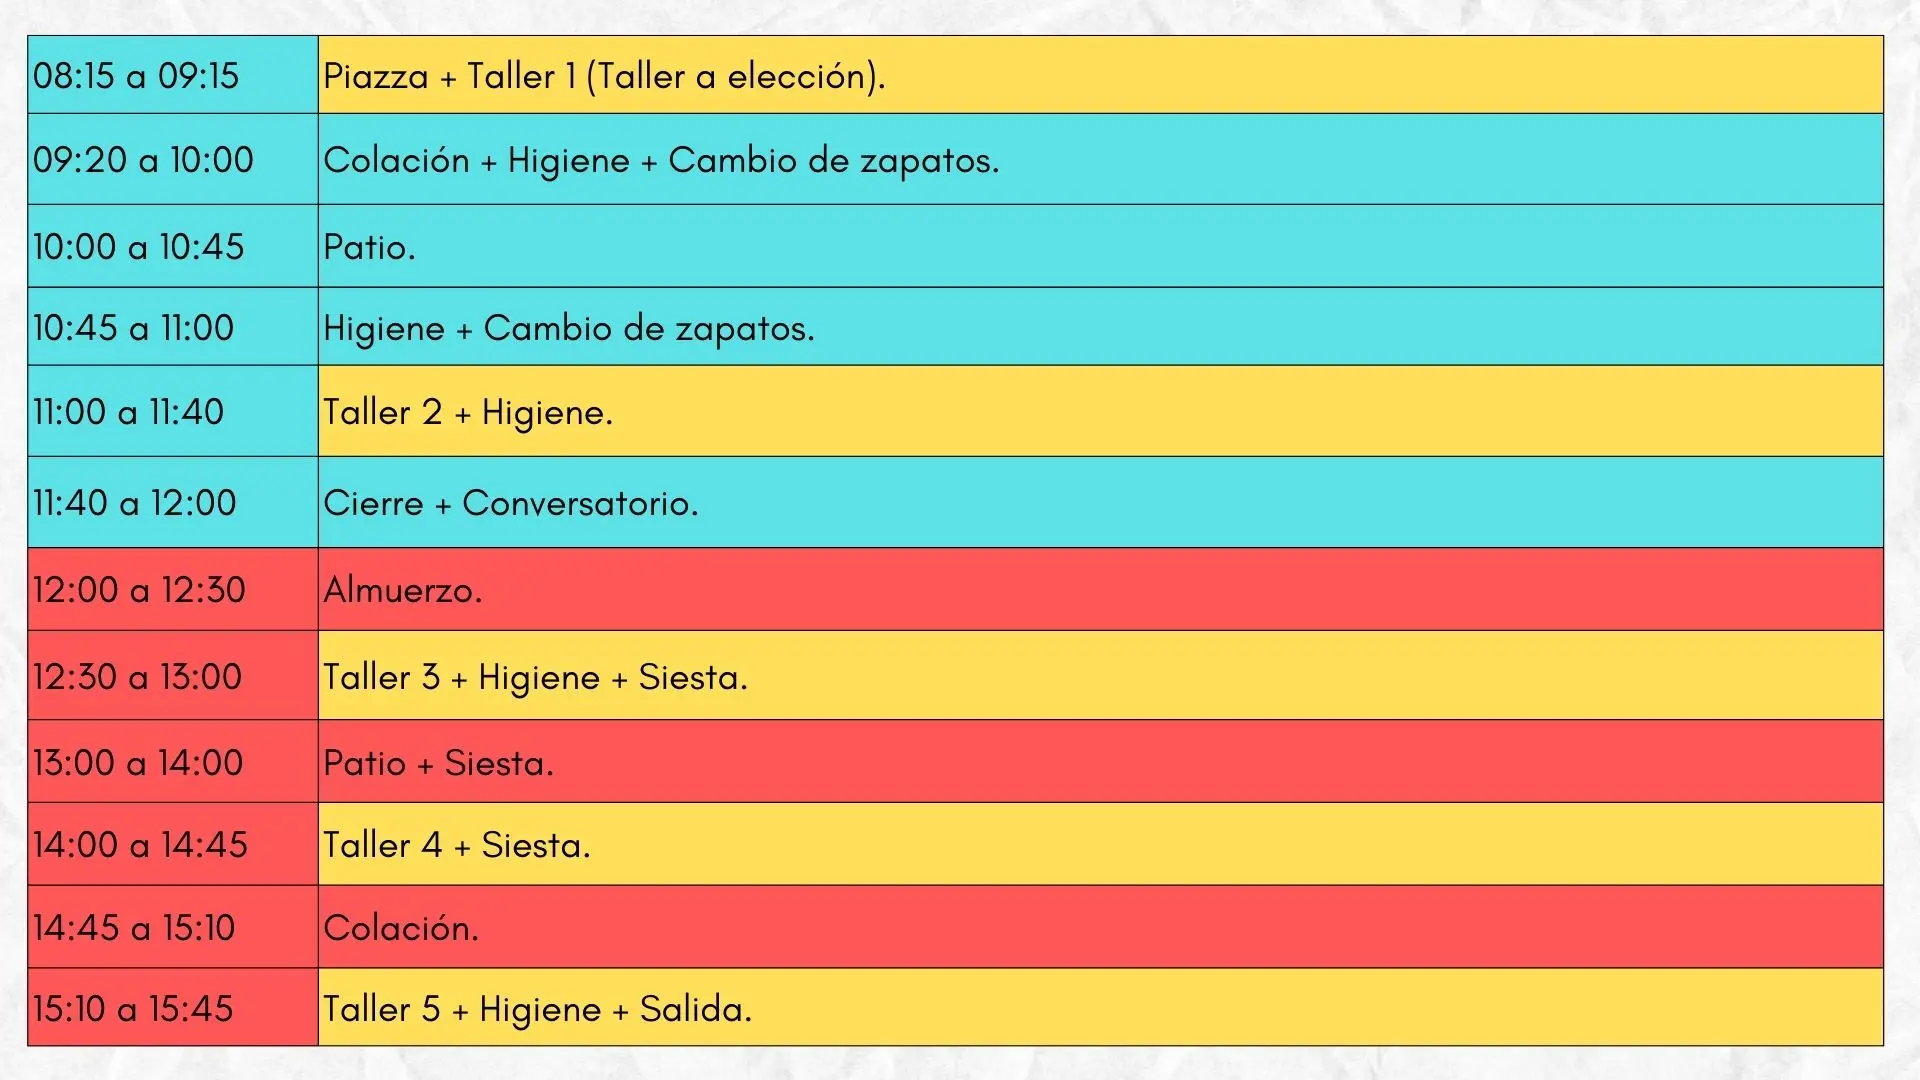Select the 10:45 a 11:00 time cell
The height and width of the screenshot is (1080, 1920).
(173, 327)
